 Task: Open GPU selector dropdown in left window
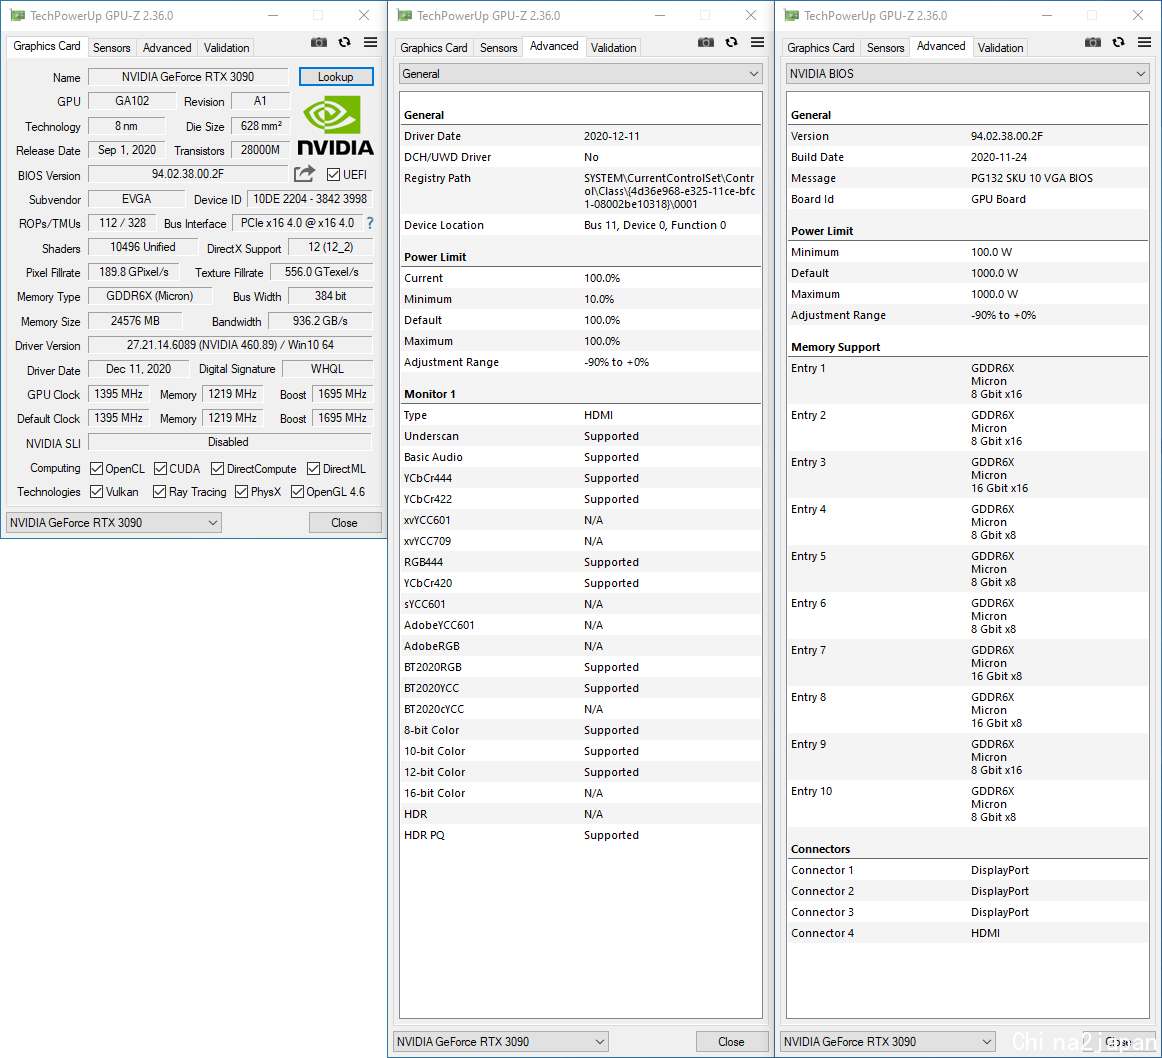[x=114, y=523]
